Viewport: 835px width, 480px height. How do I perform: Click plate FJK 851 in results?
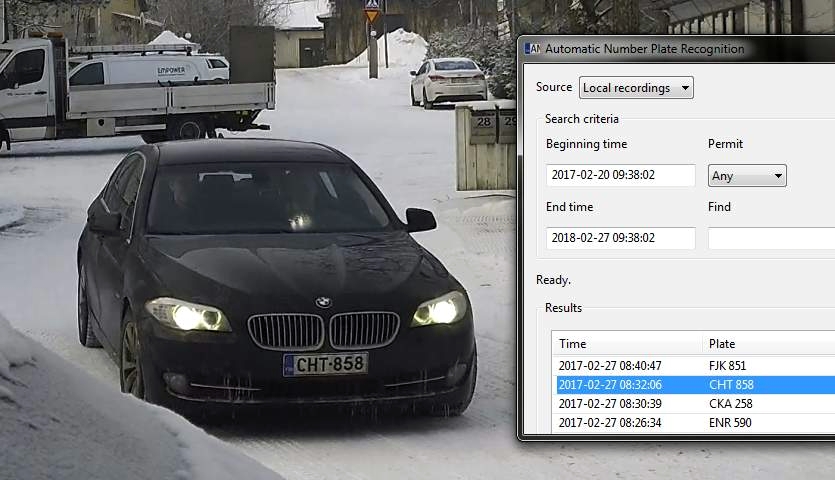(728, 366)
